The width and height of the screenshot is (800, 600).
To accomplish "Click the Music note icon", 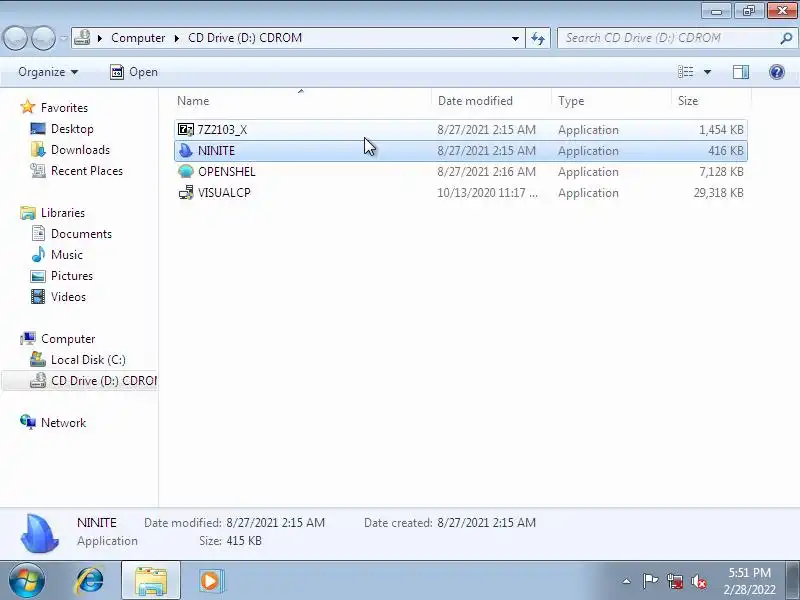I will (x=38, y=254).
